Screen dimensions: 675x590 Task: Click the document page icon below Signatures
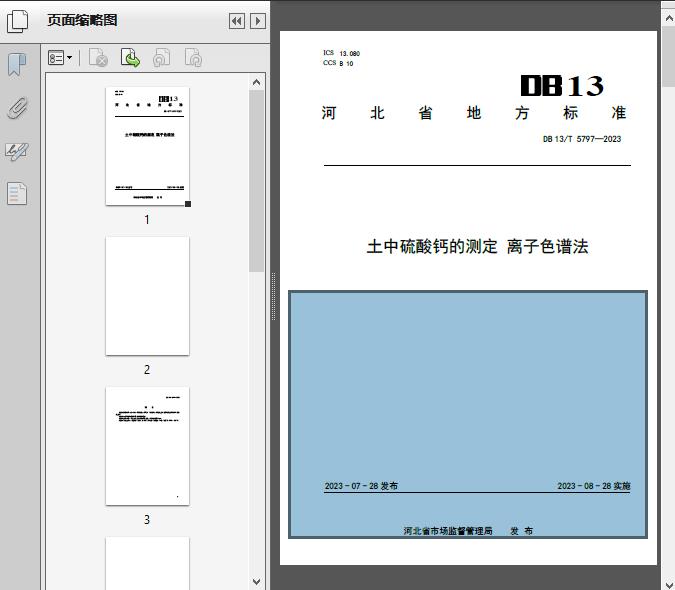click(x=17, y=193)
